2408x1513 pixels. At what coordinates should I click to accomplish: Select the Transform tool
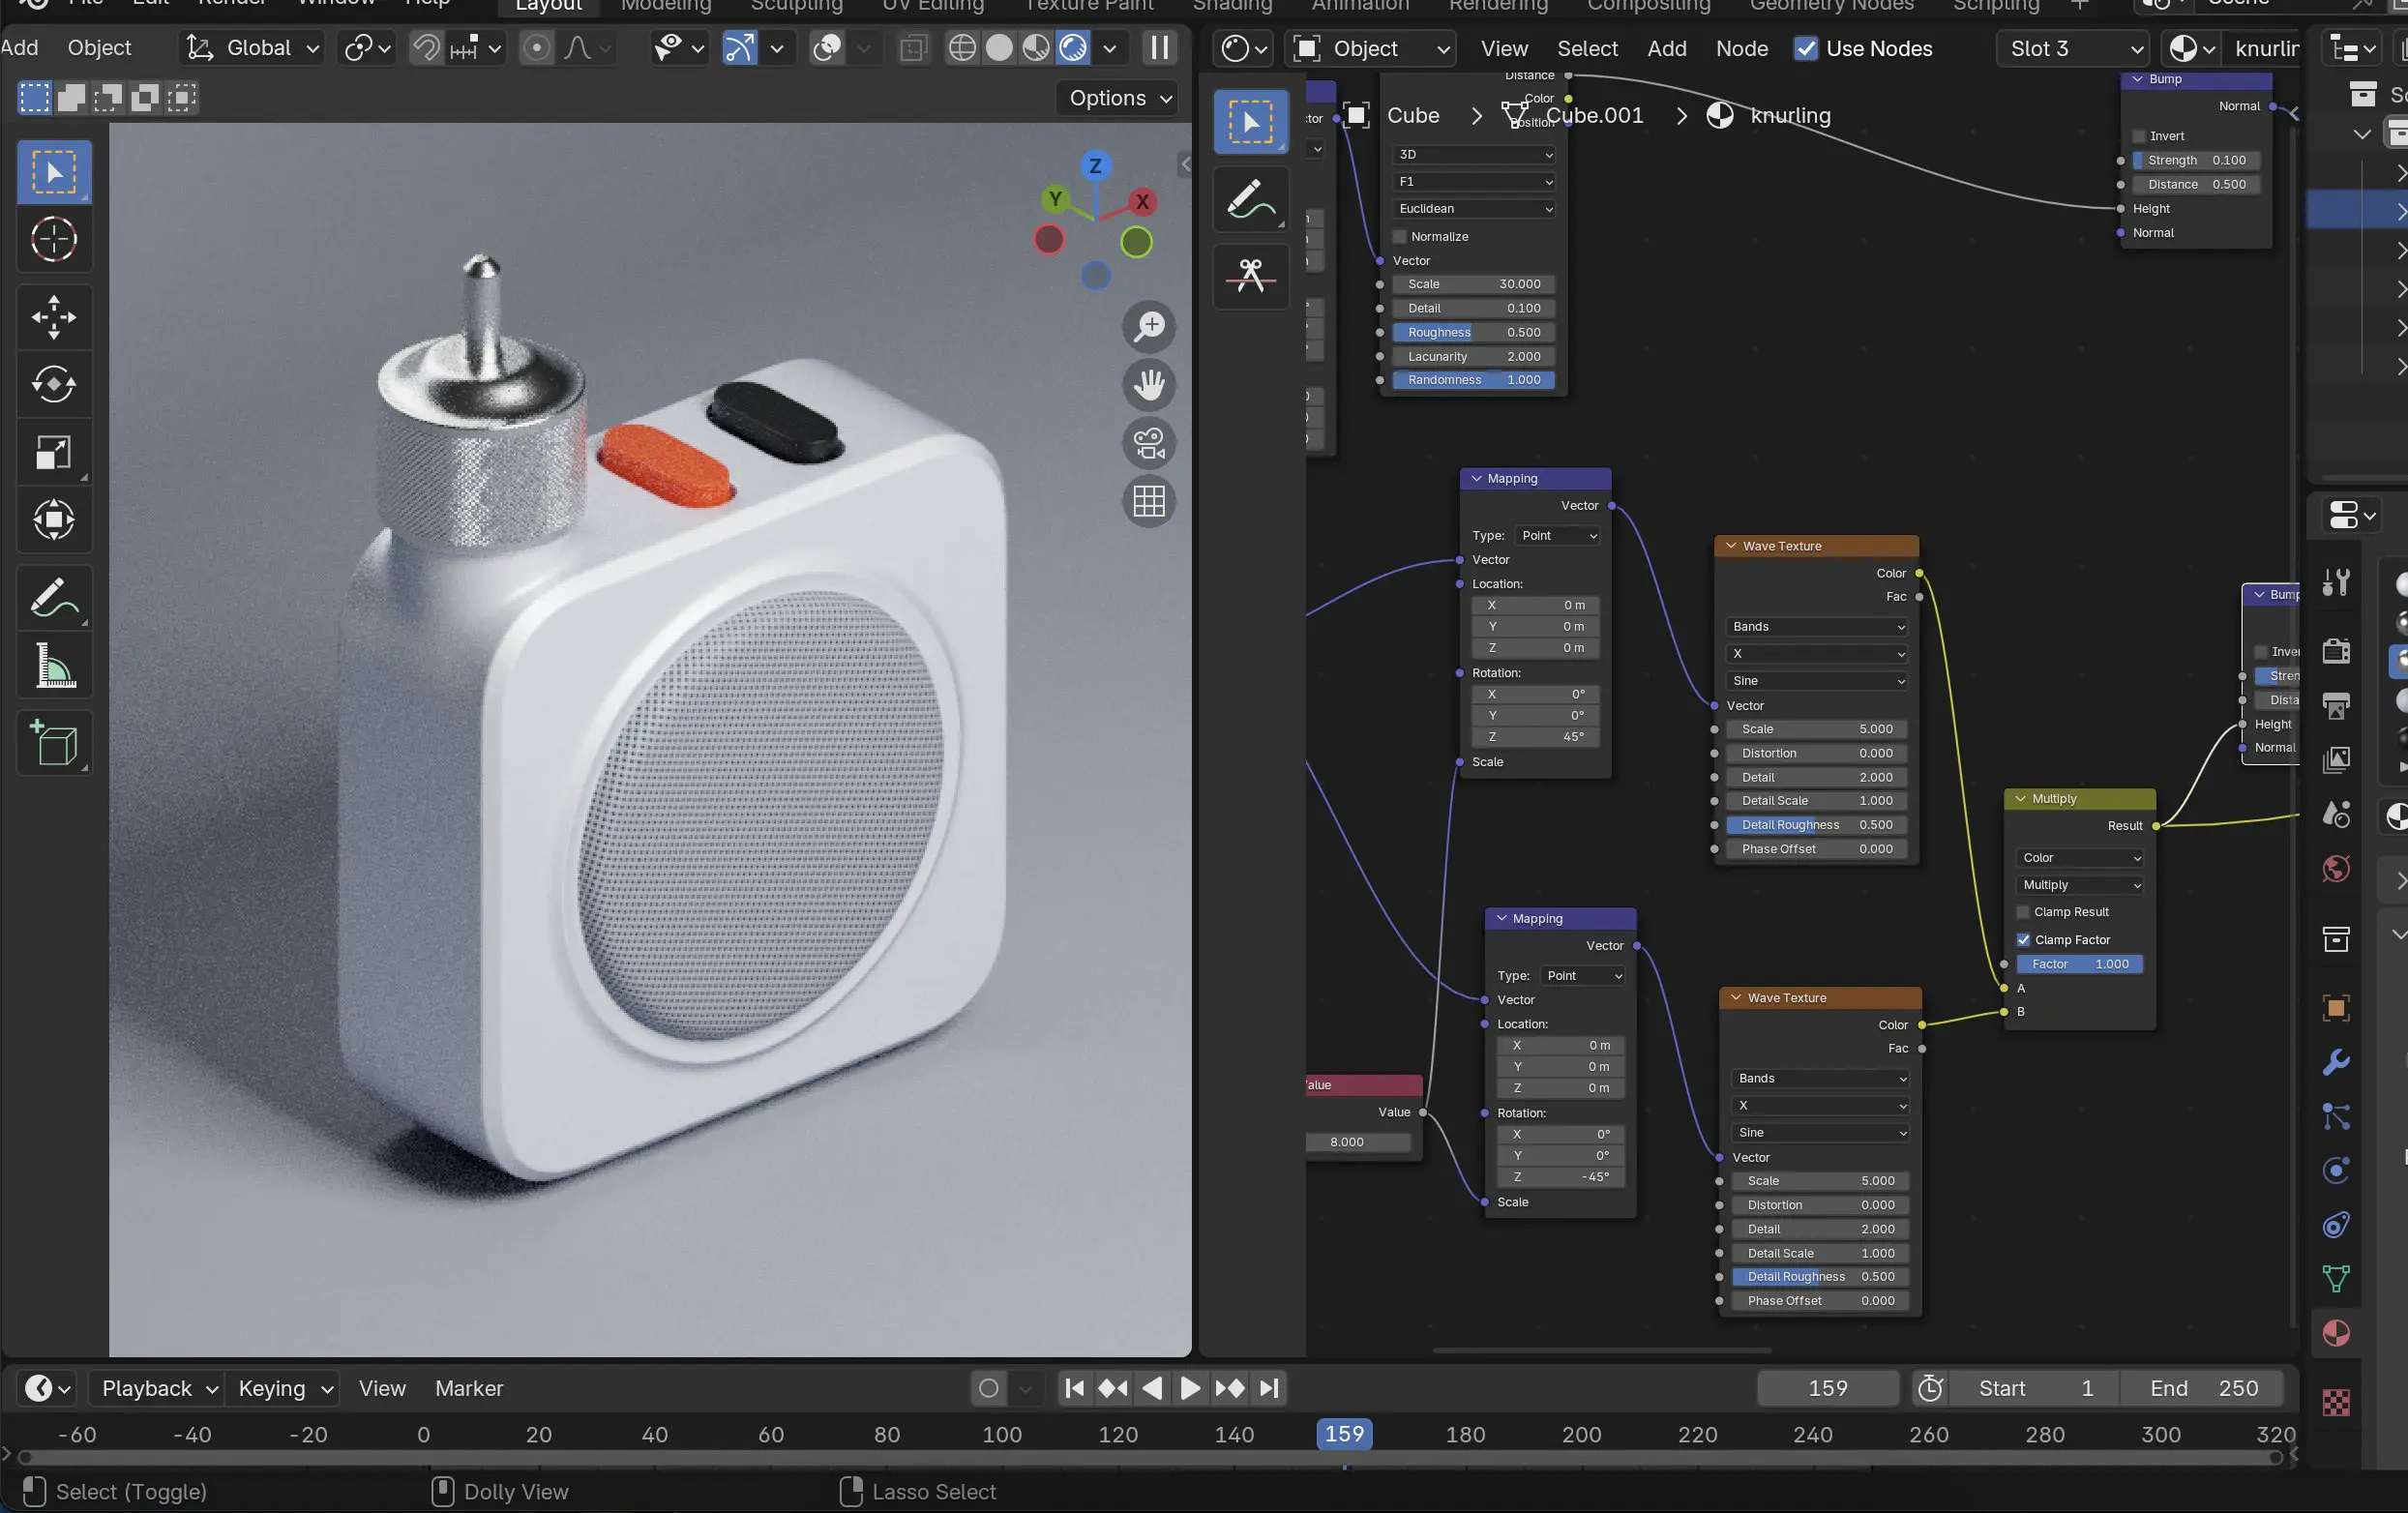pos(54,520)
